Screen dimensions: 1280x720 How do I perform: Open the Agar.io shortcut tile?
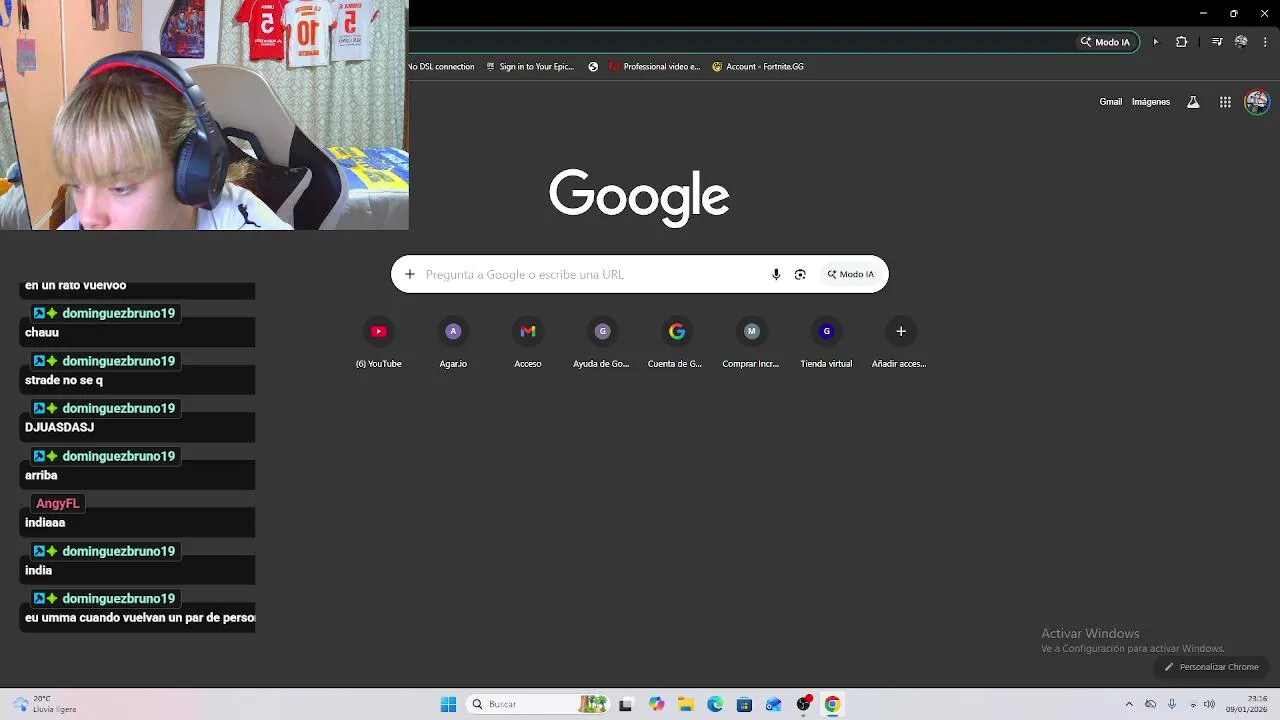453,343
